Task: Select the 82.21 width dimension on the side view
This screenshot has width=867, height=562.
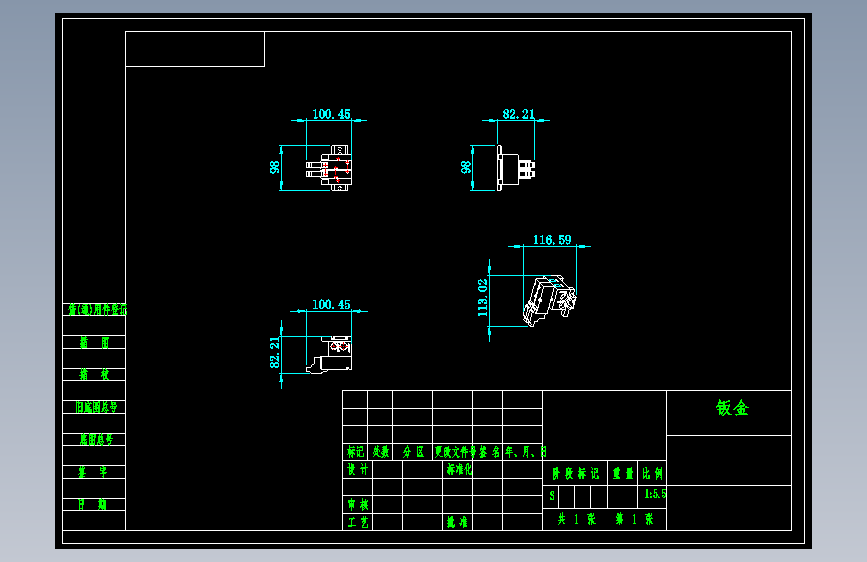Action: click(x=518, y=114)
